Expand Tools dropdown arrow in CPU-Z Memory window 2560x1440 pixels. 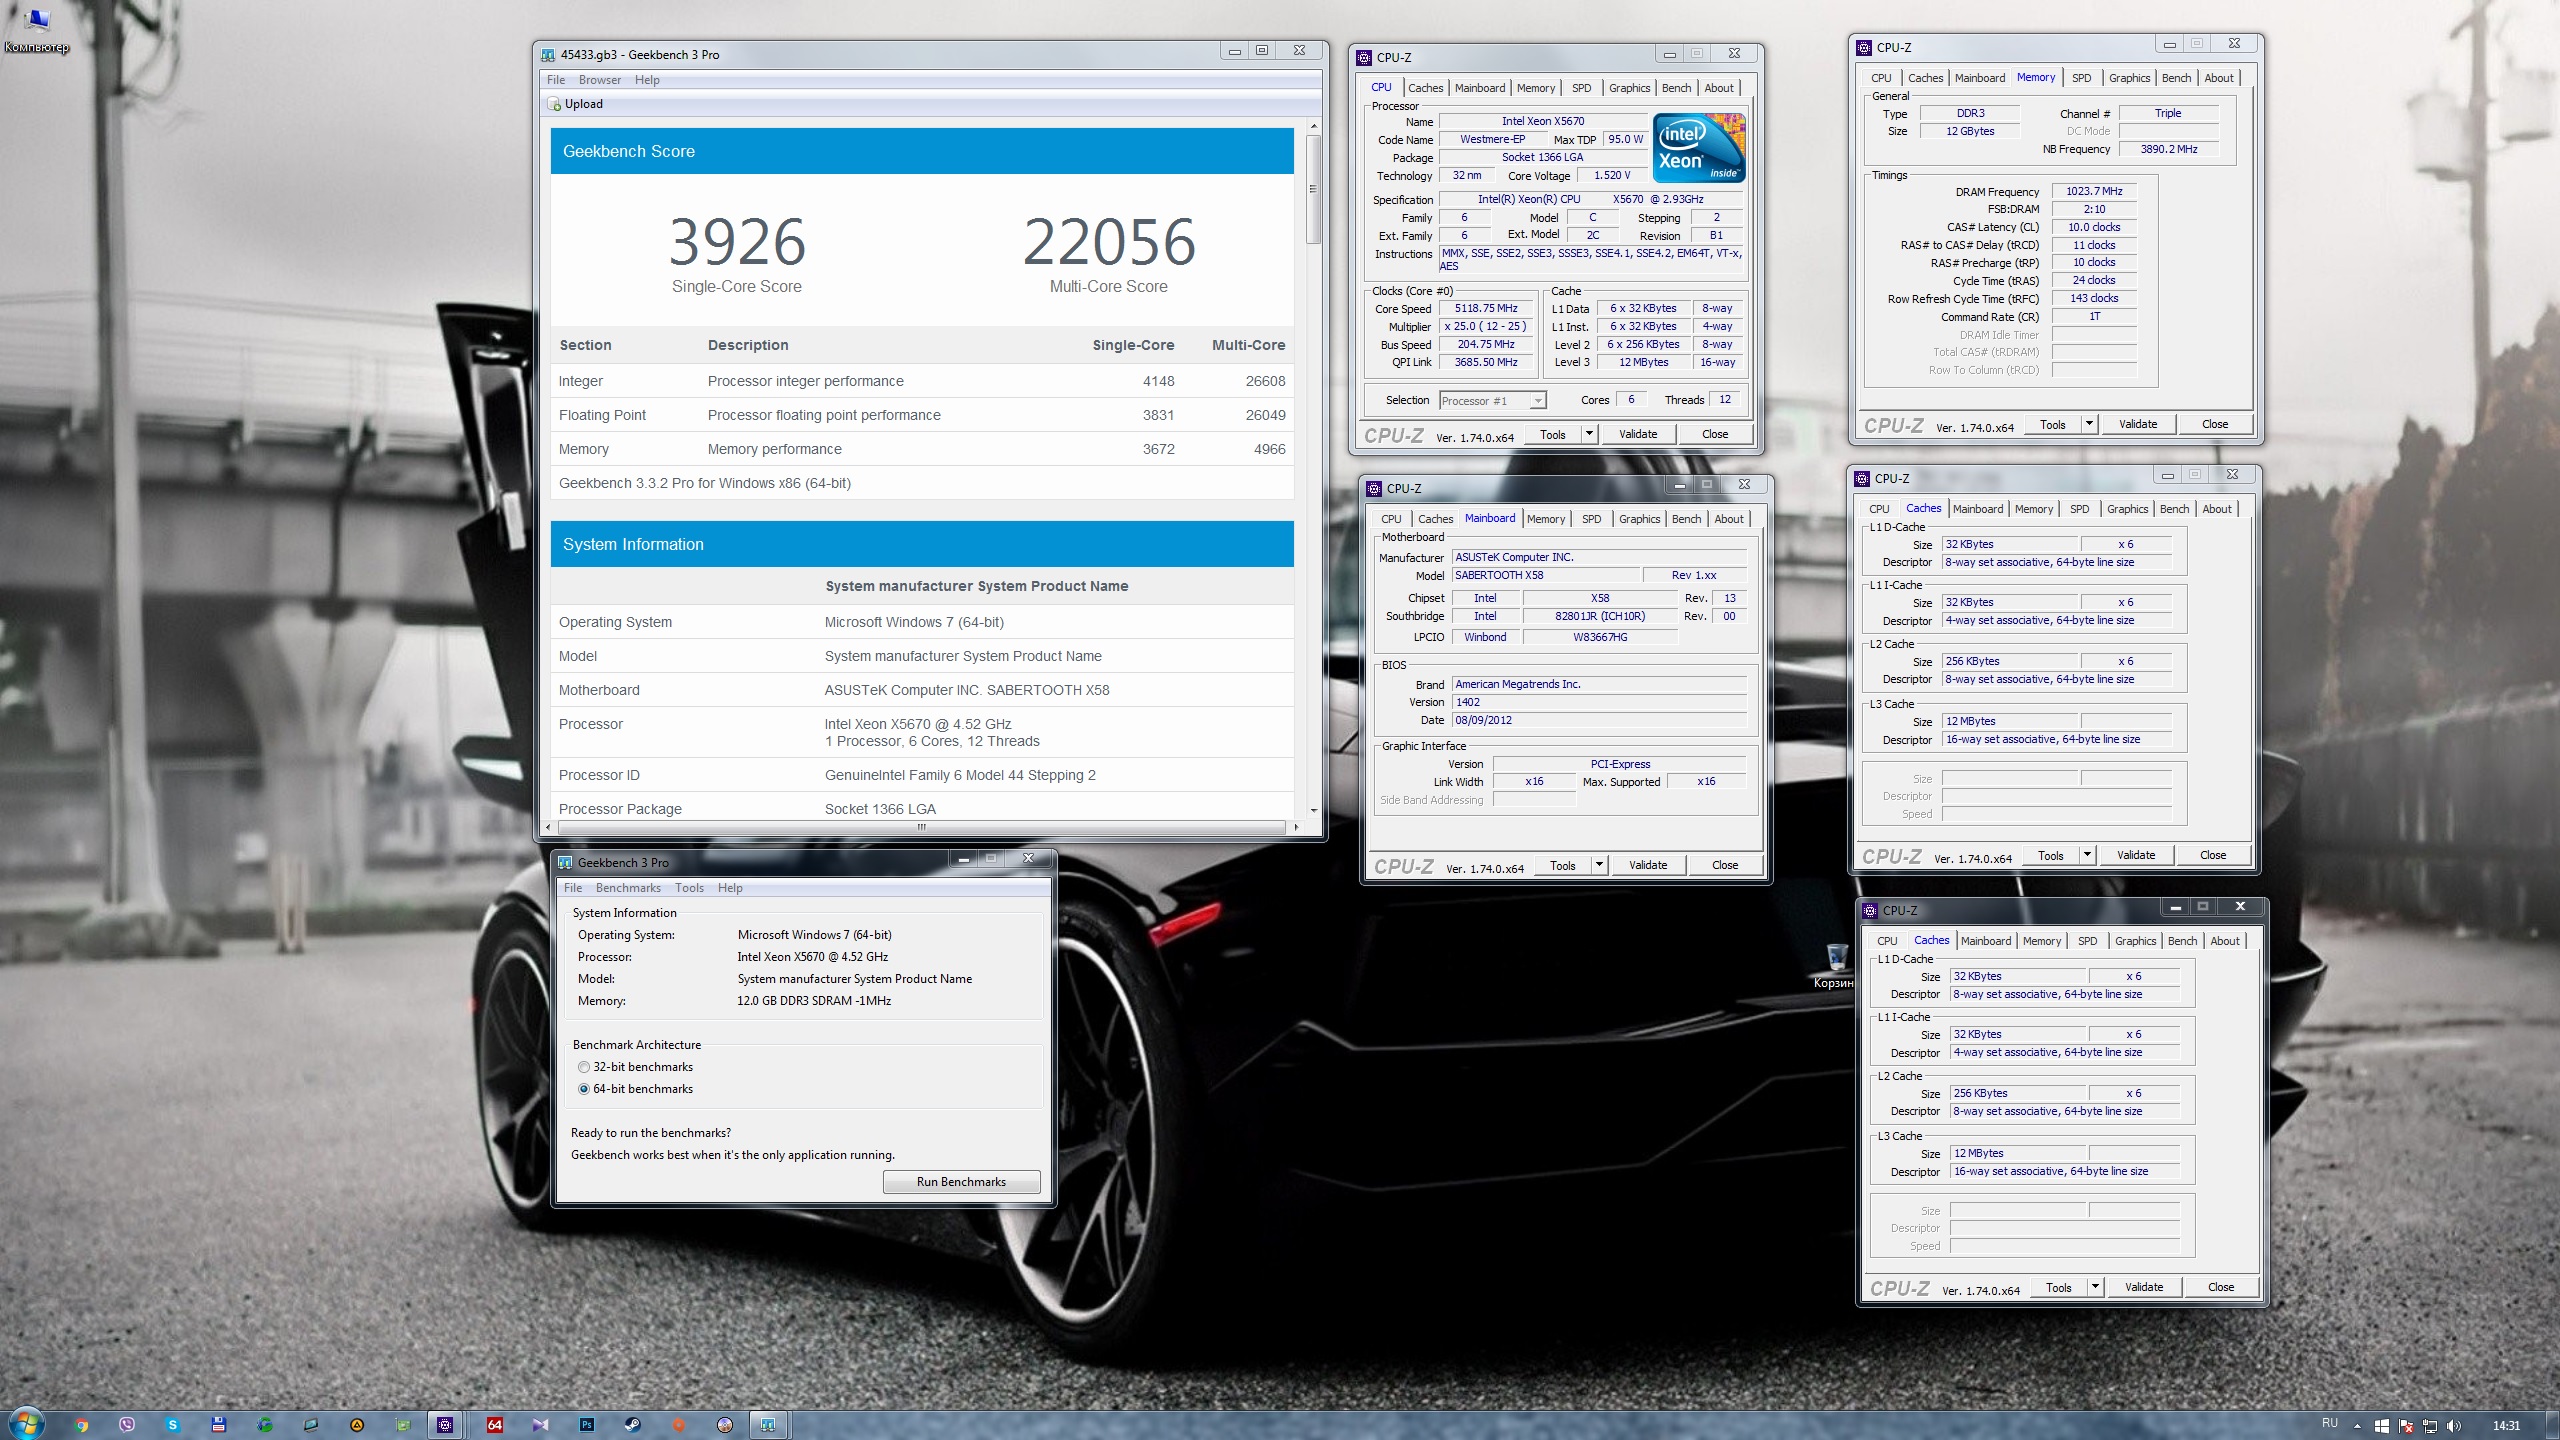[2089, 424]
